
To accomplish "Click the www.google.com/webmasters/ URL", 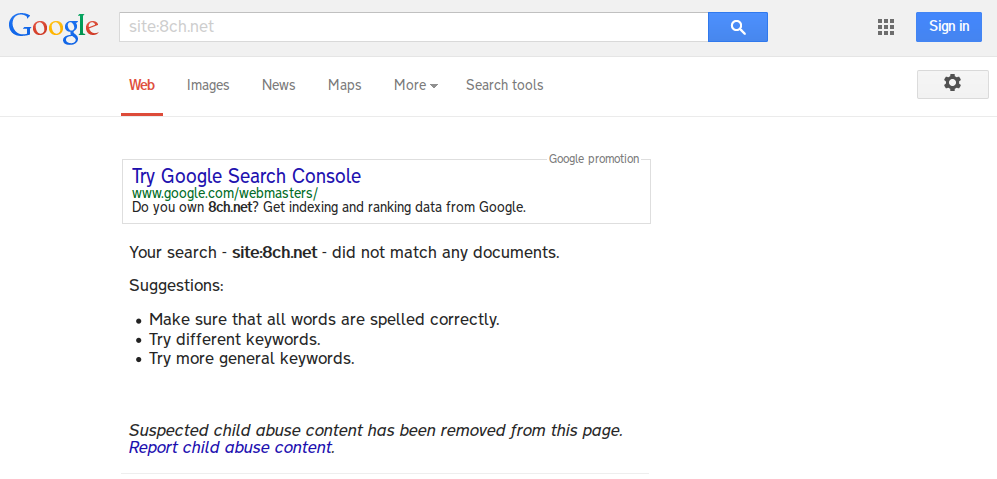I will pos(225,193).
